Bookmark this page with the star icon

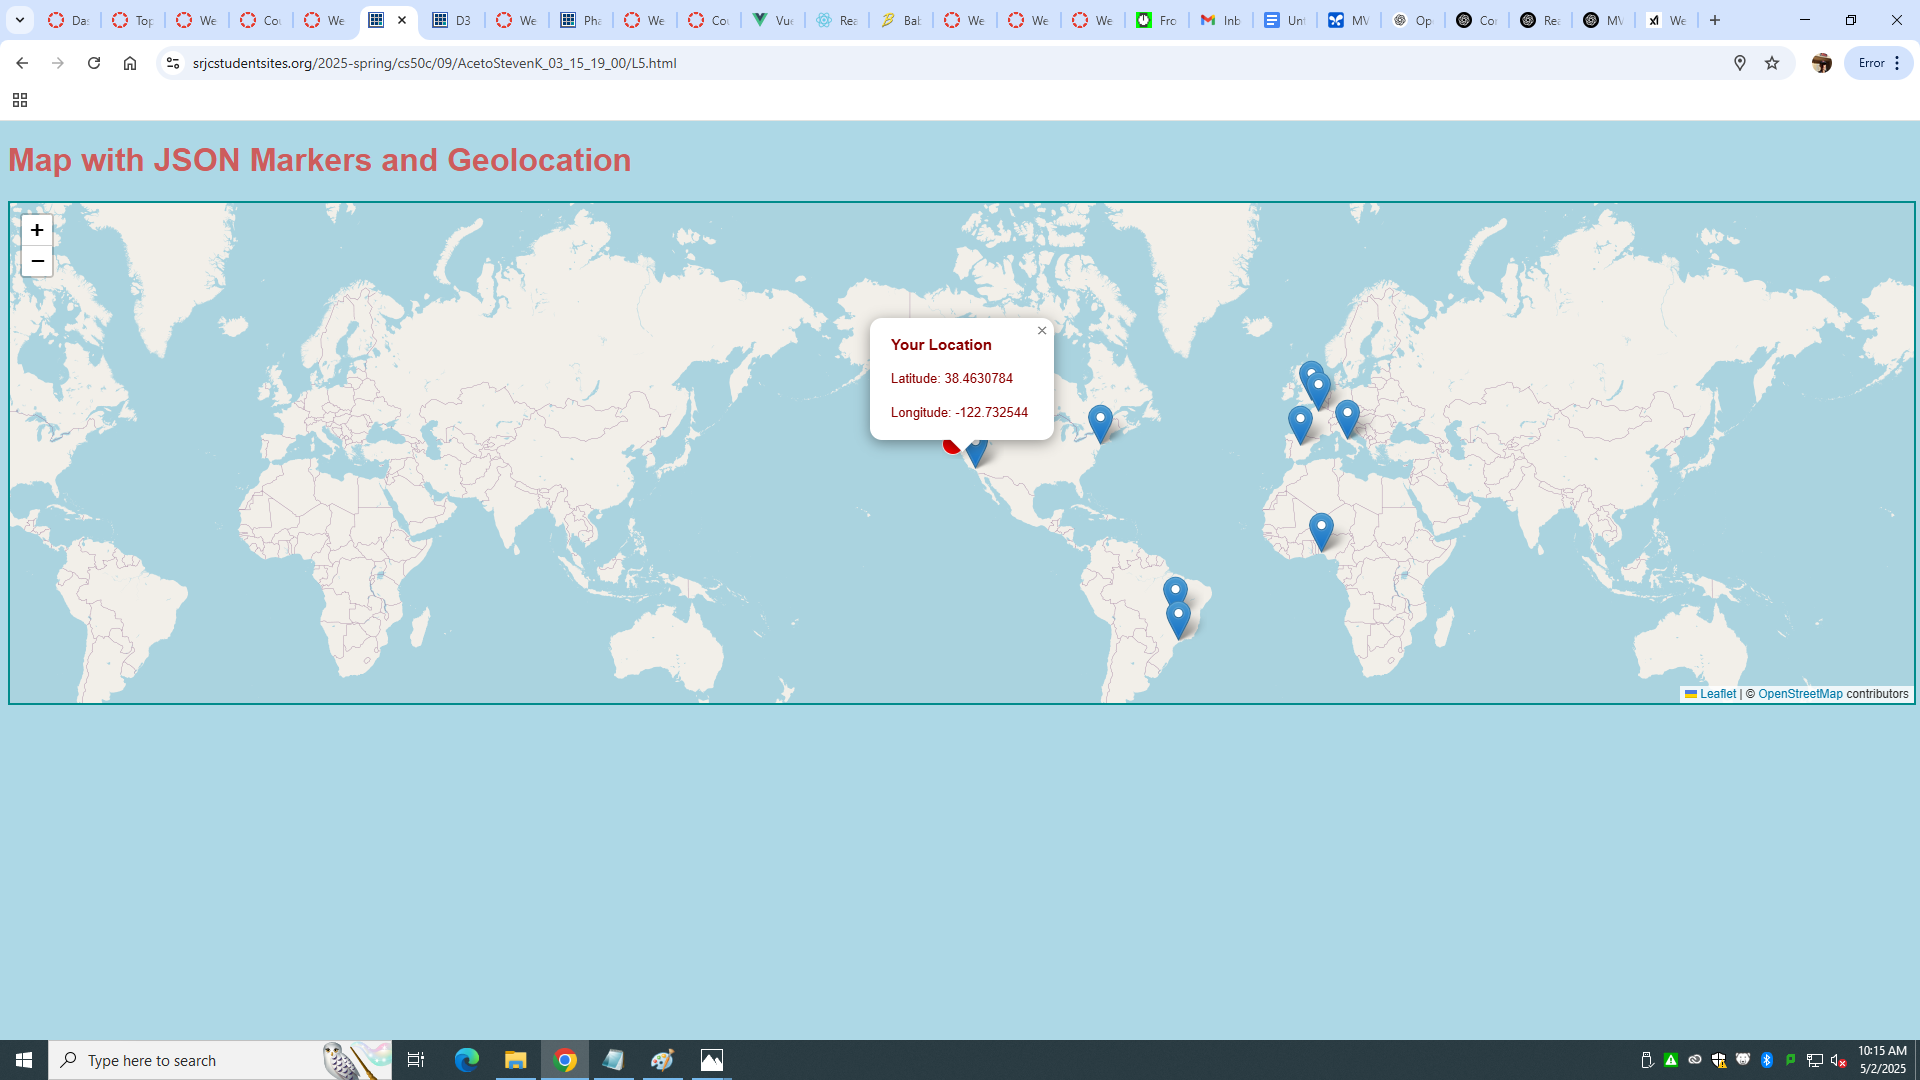point(1772,63)
